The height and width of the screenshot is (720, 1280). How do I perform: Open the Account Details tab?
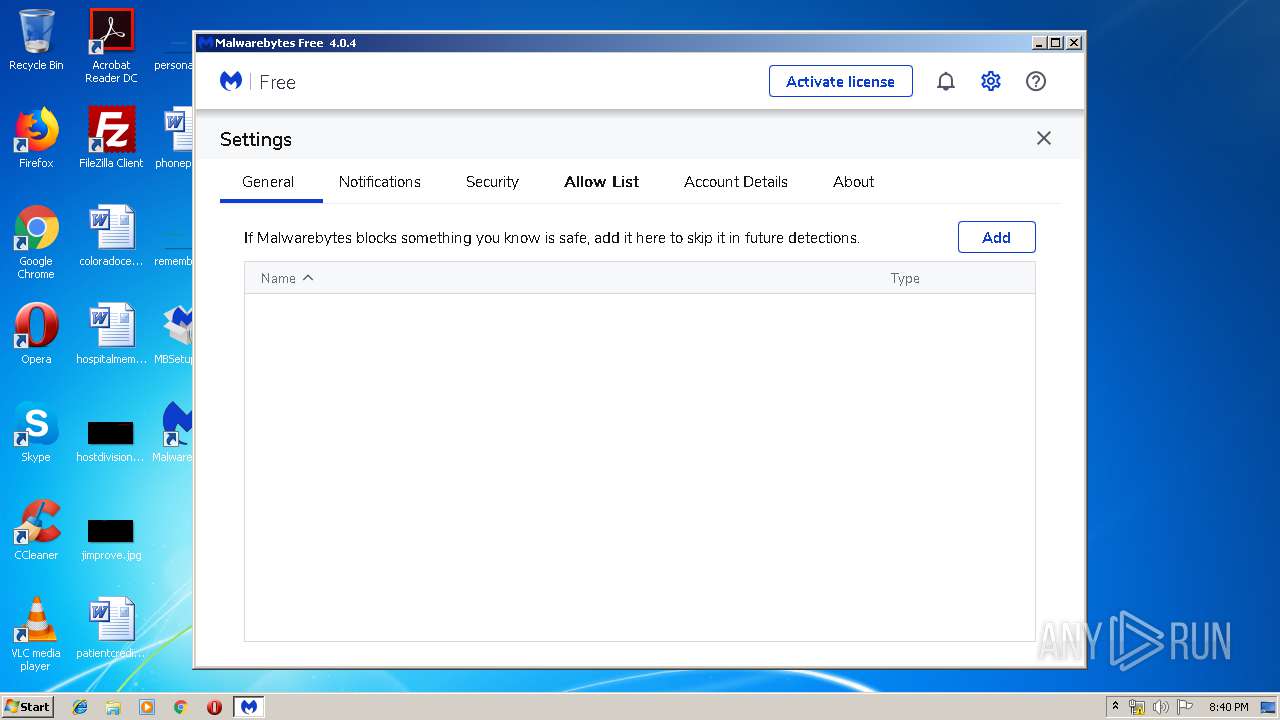[736, 182]
